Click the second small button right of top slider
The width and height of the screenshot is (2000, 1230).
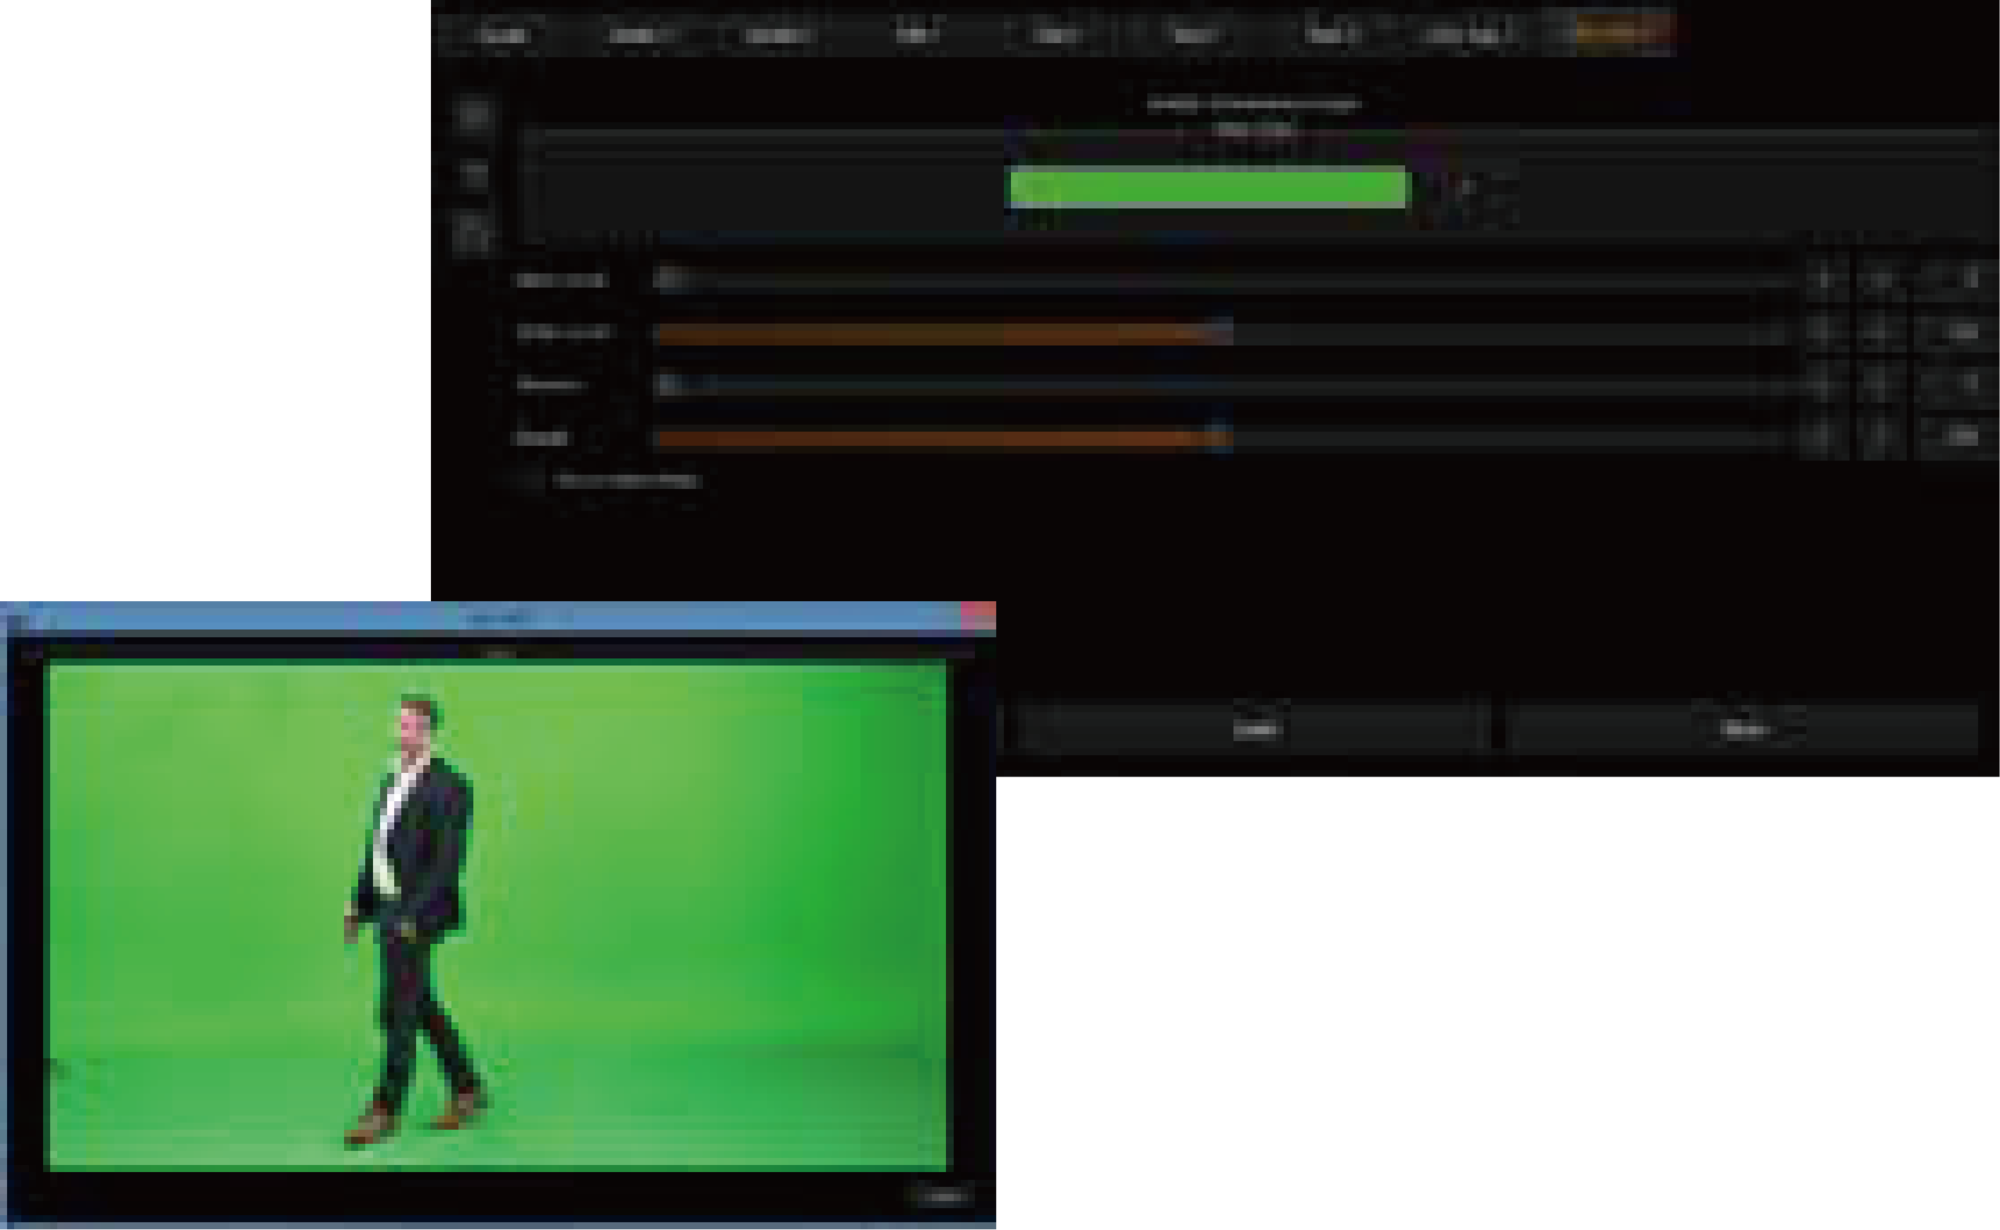pos(1880,279)
